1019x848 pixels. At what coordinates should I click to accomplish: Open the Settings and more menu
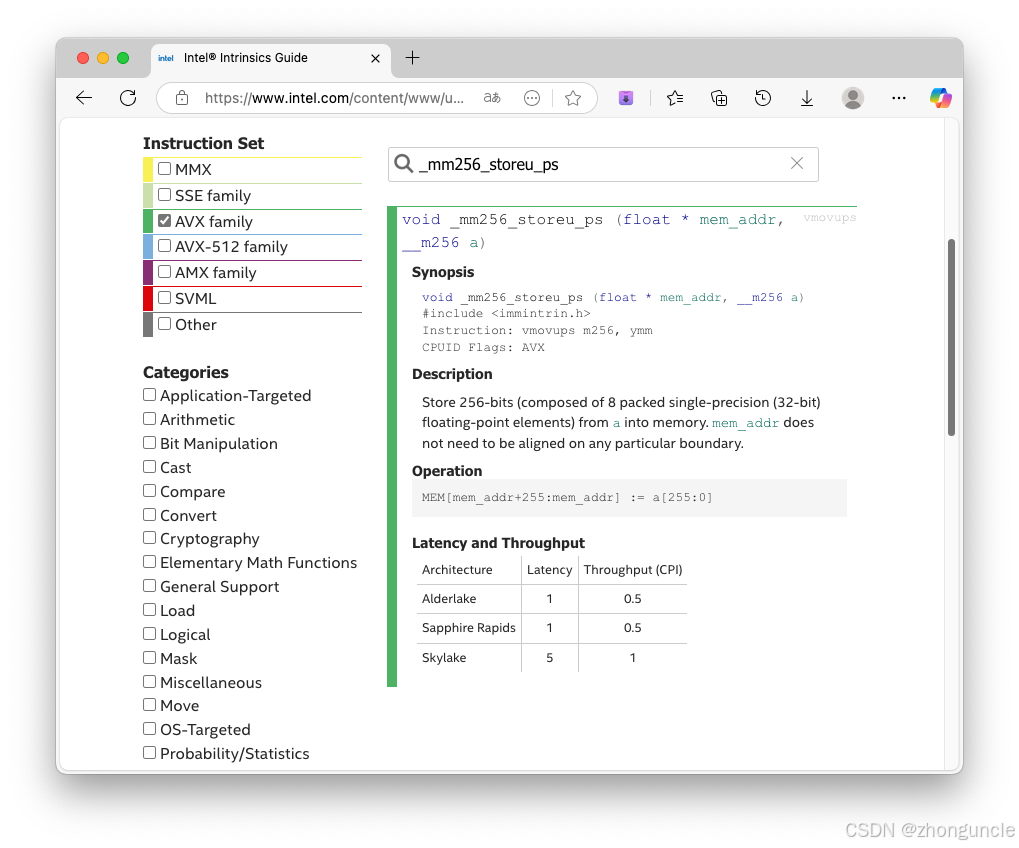[898, 98]
